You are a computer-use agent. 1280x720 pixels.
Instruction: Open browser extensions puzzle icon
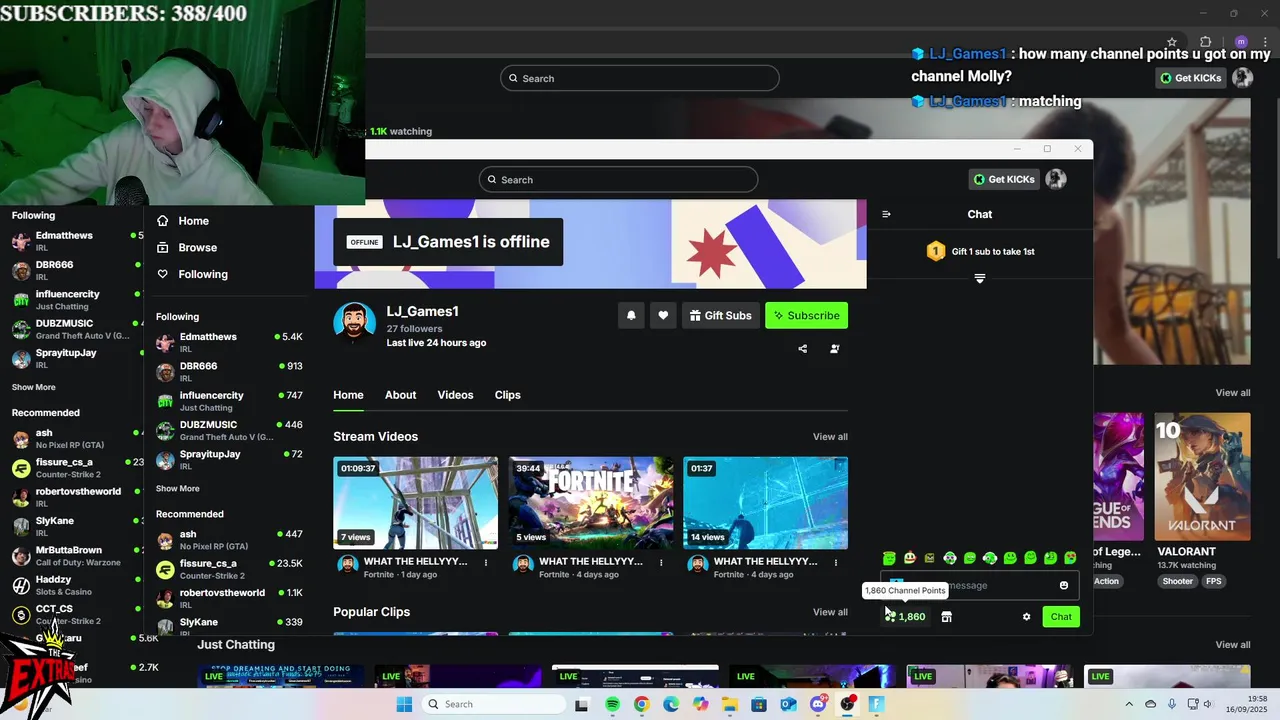pos(1205,42)
